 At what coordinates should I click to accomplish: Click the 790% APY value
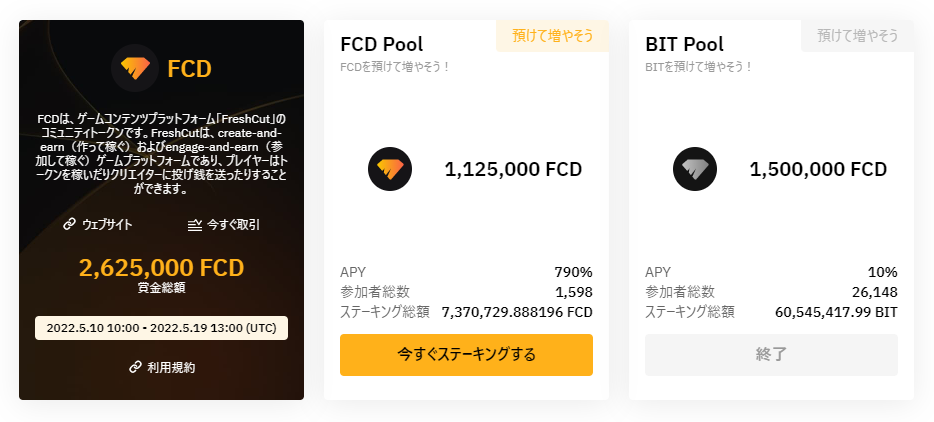(x=574, y=272)
